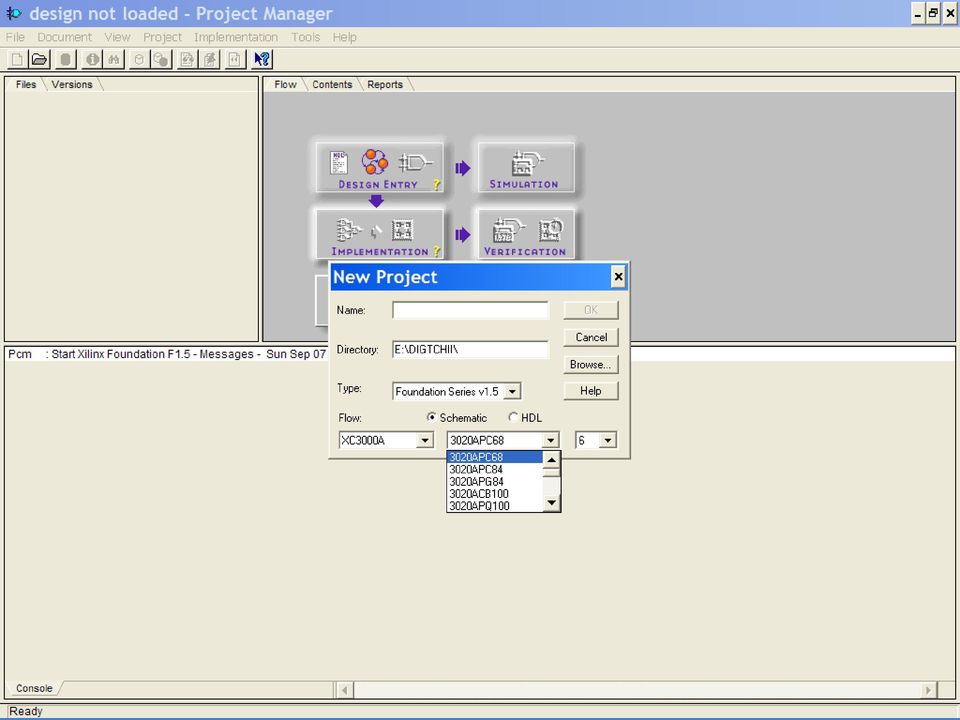
Task: Open the Document menu
Action: [x=64, y=37]
